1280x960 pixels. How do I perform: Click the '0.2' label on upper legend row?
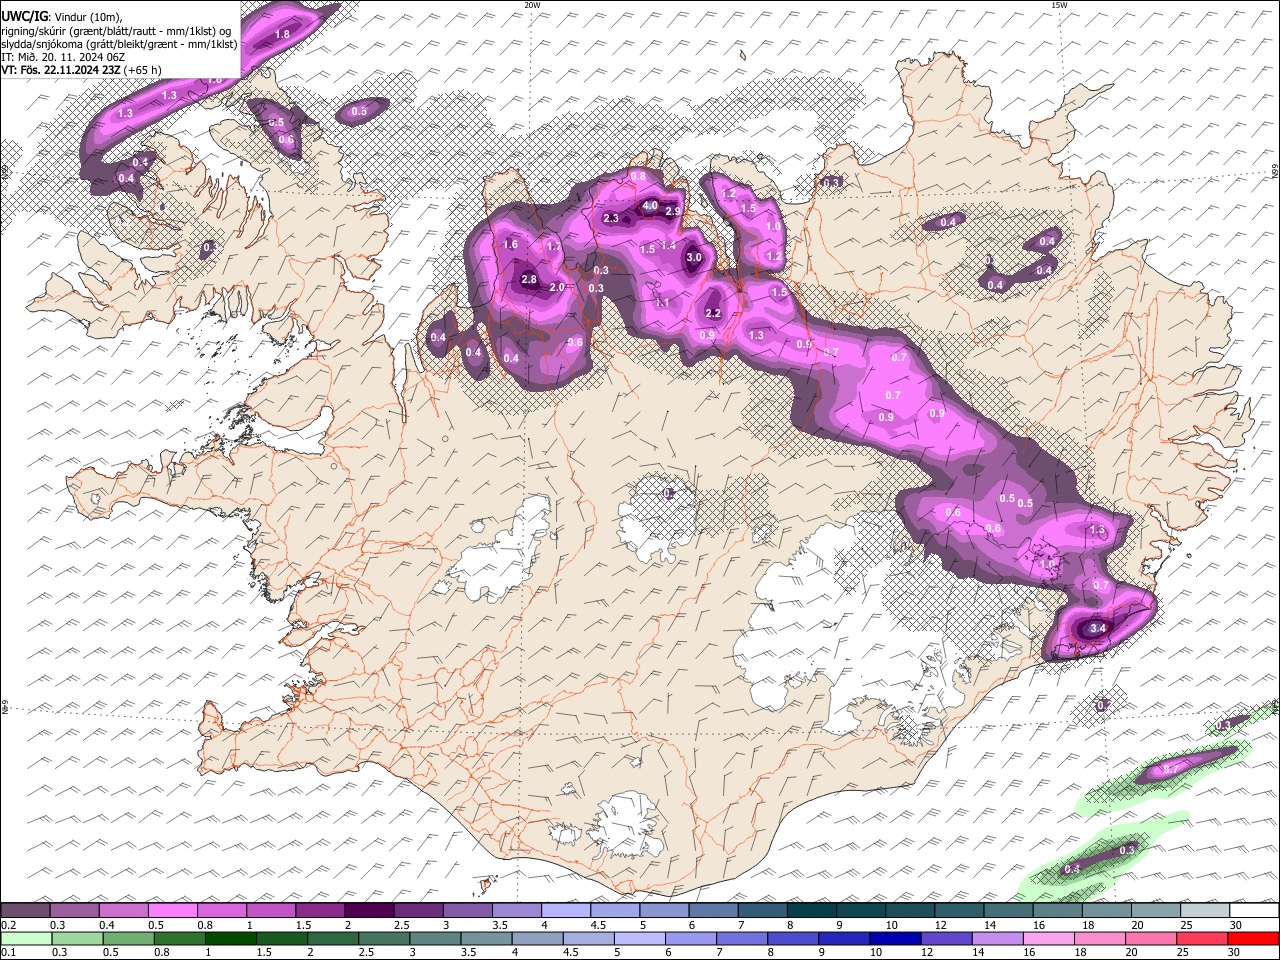pyautogui.click(x=8, y=925)
